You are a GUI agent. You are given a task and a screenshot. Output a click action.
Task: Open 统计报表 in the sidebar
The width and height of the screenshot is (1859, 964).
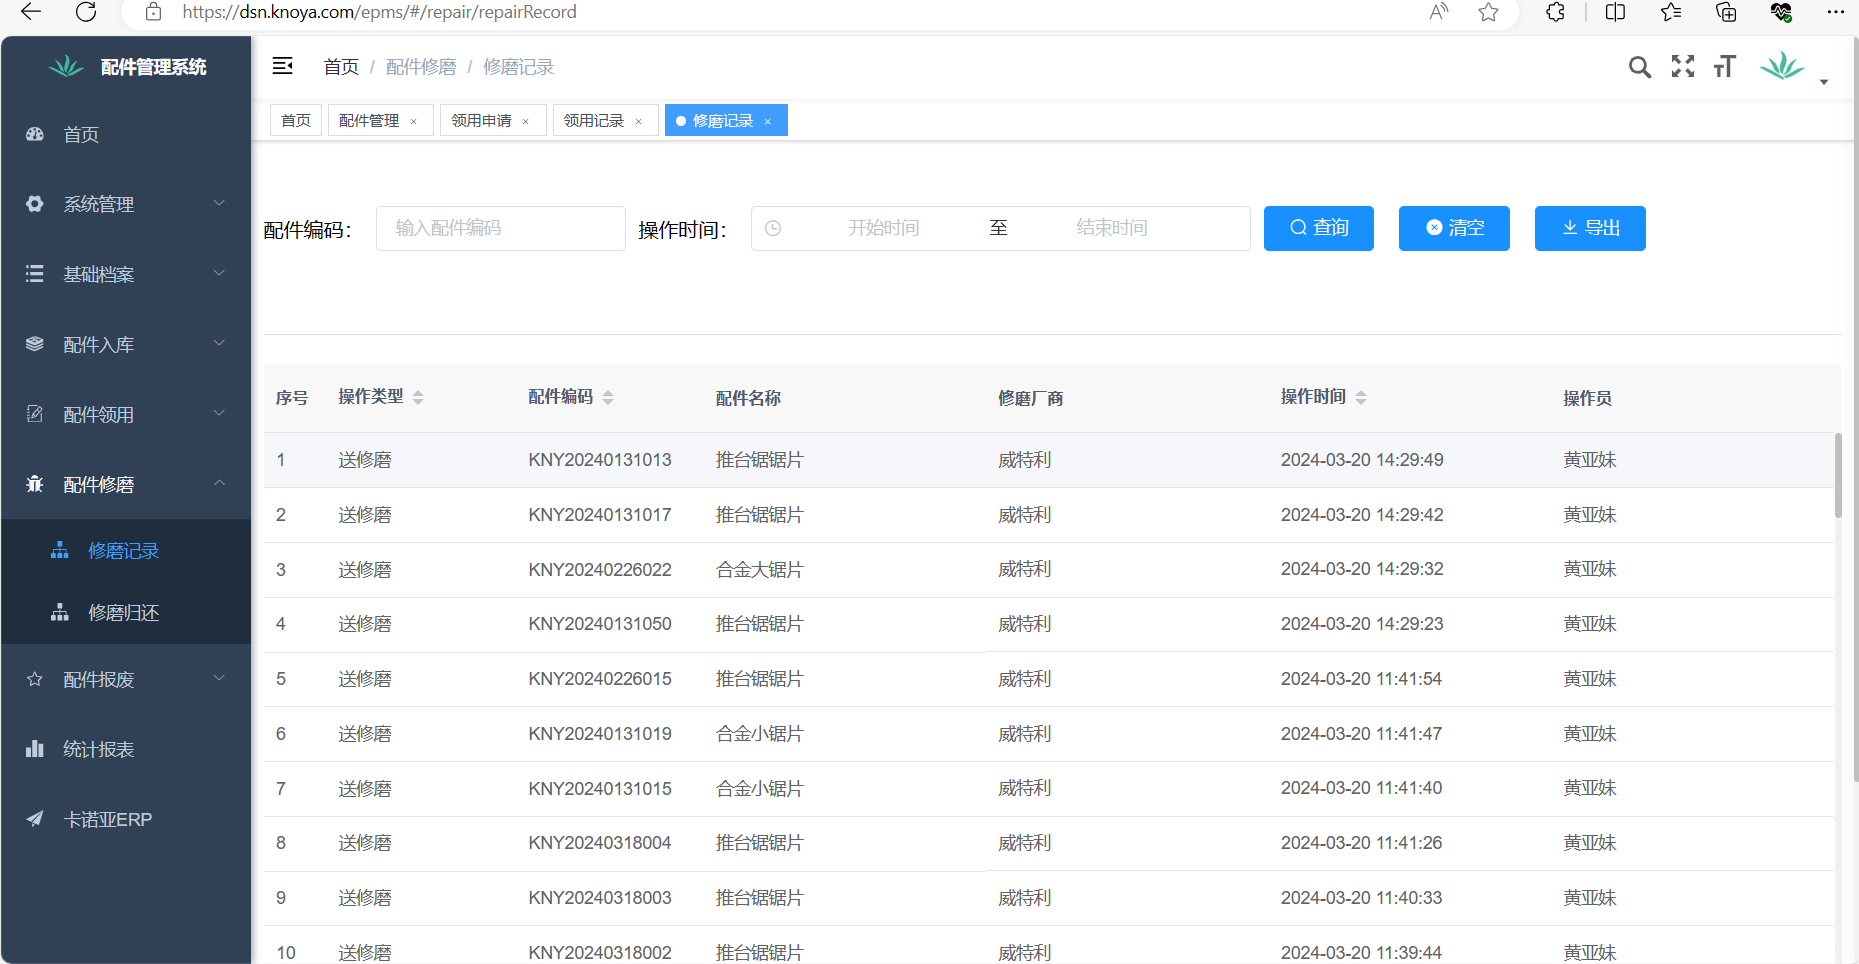coord(126,749)
